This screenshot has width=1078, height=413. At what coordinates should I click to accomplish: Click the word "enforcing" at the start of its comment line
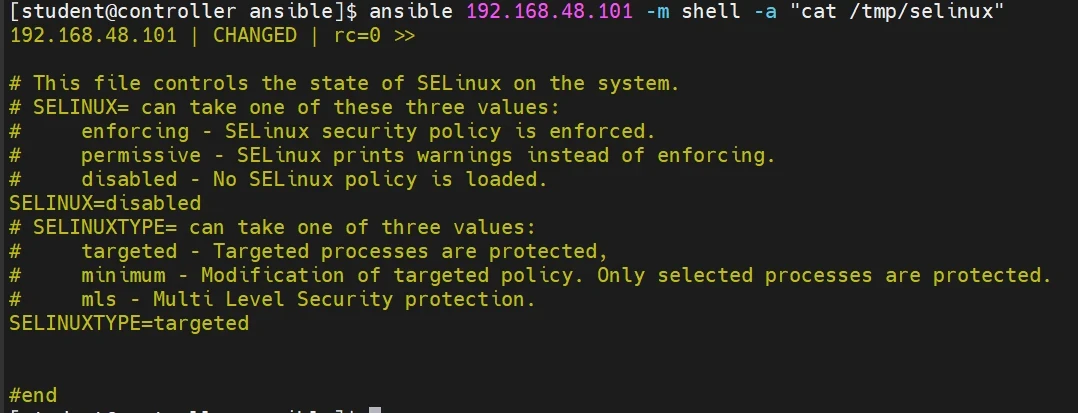click(135, 131)
